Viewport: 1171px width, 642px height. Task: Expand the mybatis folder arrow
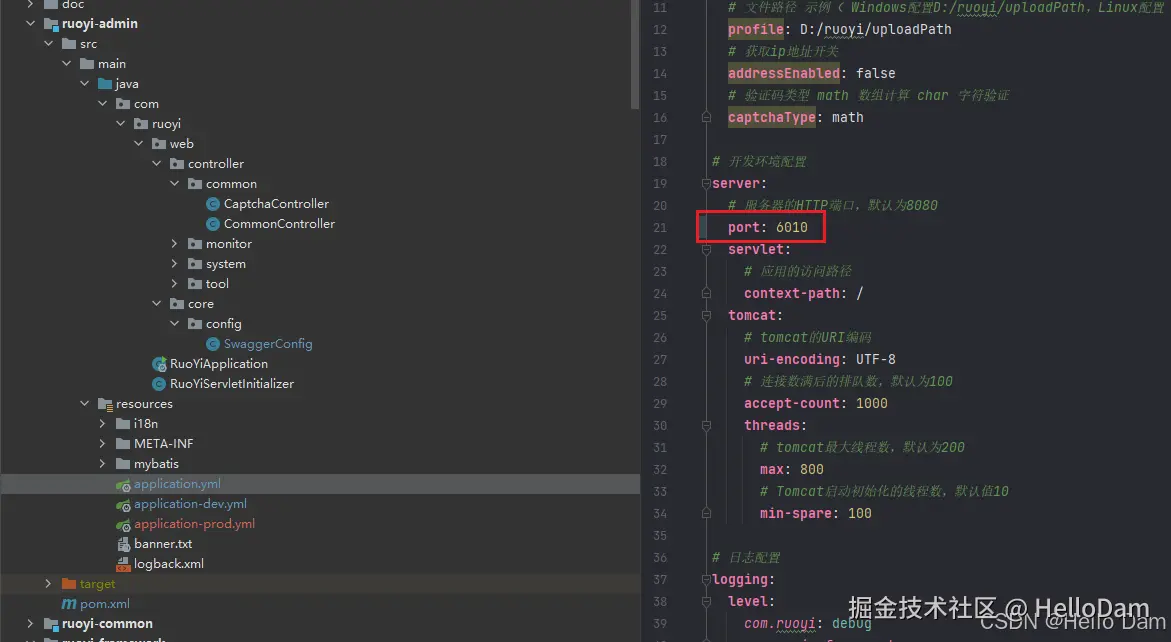(x=102, y=464)
